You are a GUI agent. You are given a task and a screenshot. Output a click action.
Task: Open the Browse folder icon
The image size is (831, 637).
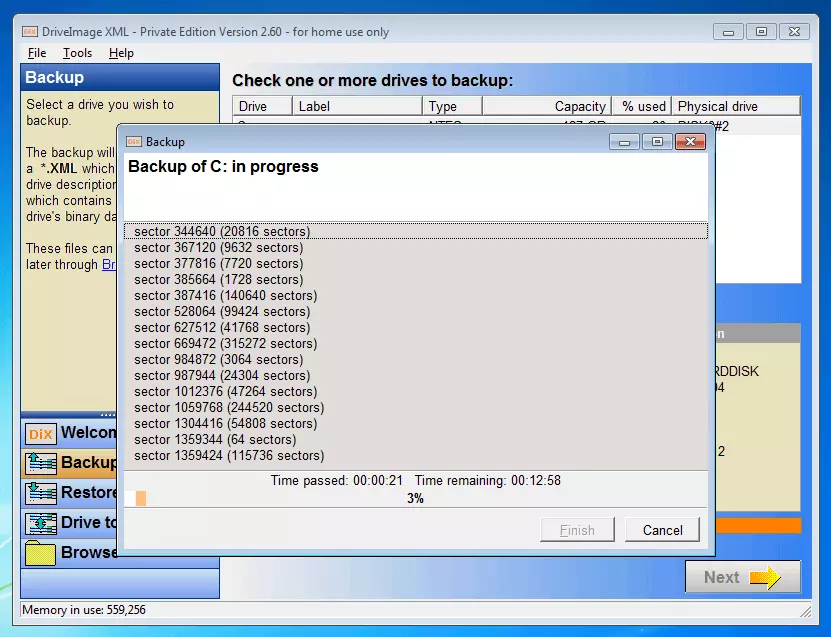click(x=41, y=553)
